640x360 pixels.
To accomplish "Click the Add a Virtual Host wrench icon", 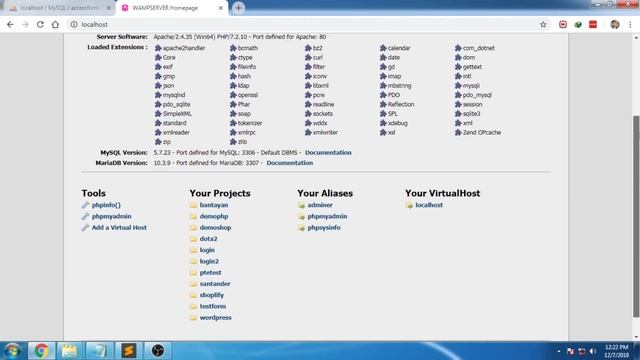I will 85,227.
